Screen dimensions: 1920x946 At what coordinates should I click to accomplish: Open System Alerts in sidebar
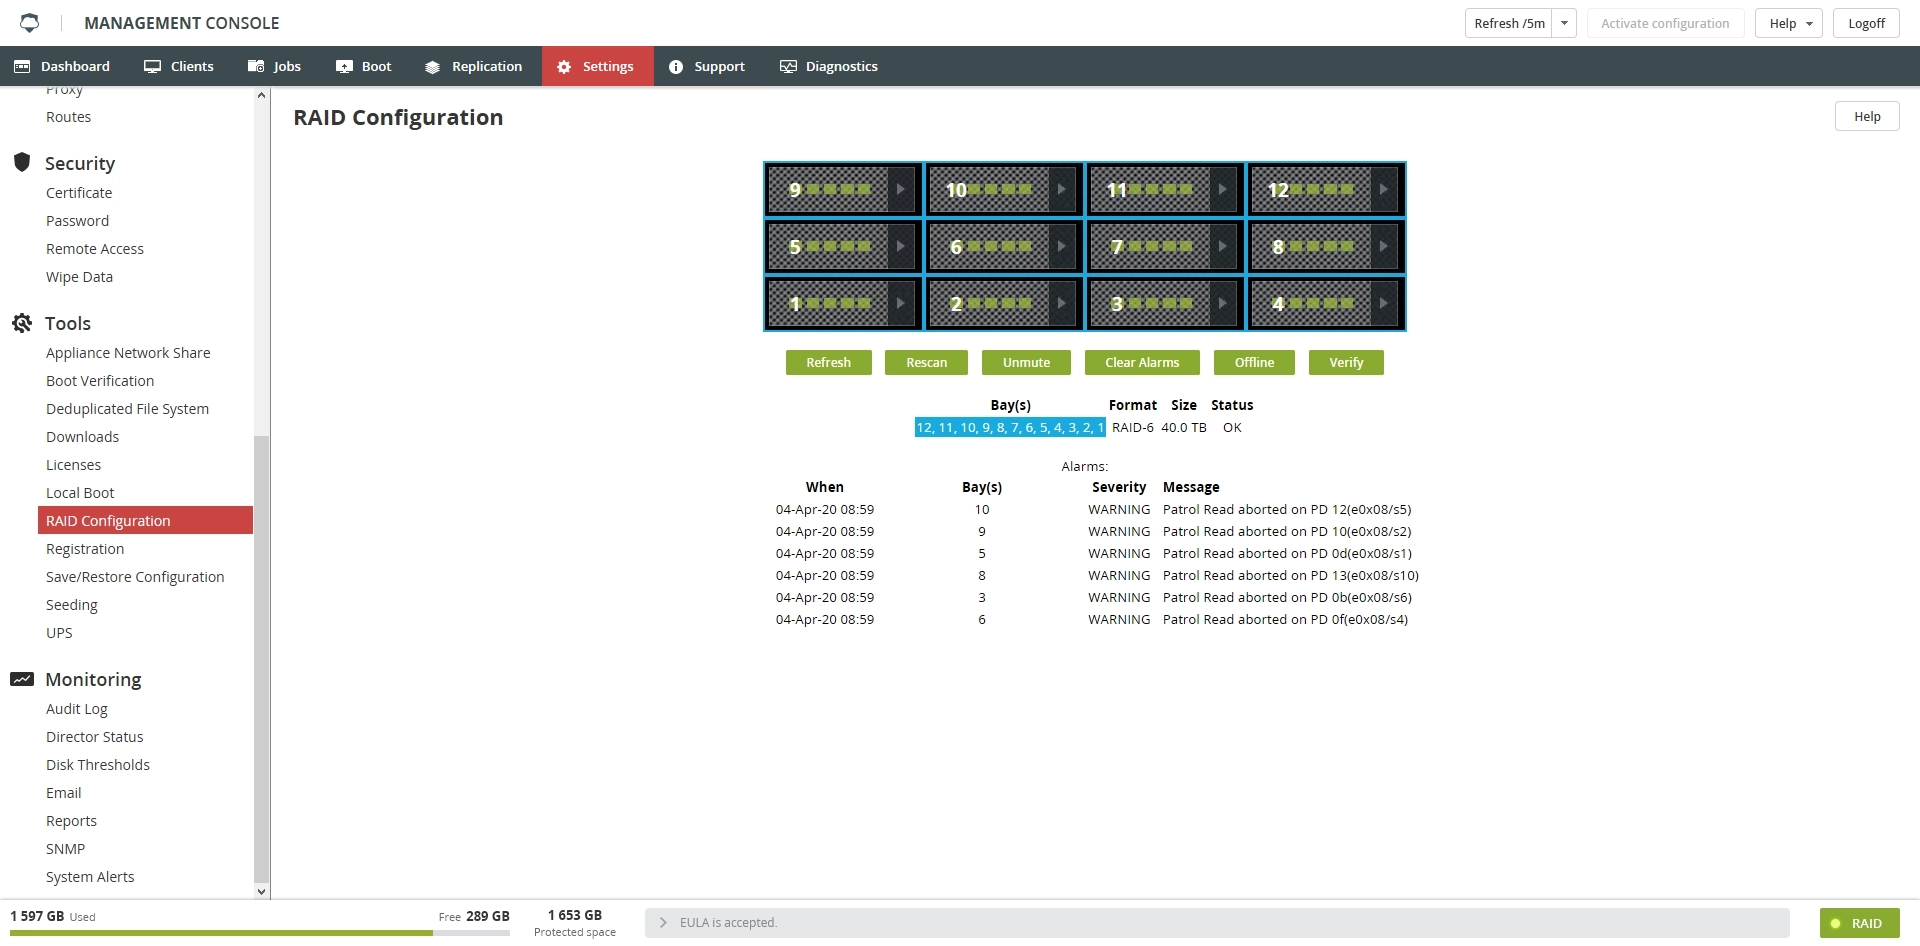tap(90, 876)
